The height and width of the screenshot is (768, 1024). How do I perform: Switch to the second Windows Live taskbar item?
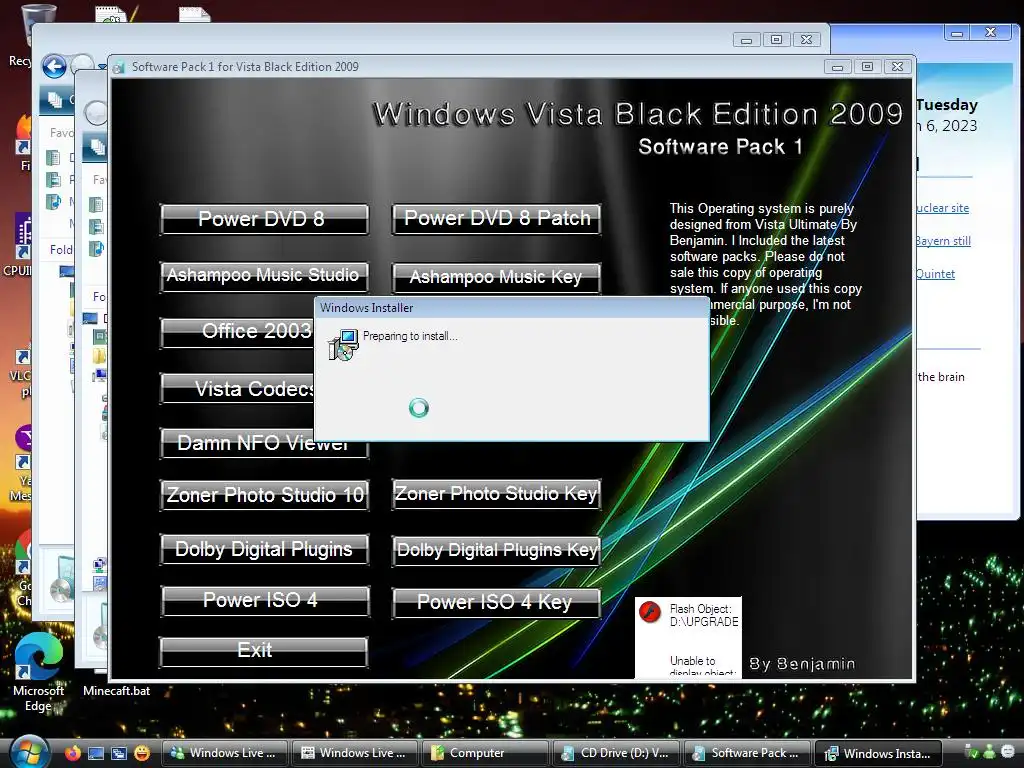click(354, 753)
